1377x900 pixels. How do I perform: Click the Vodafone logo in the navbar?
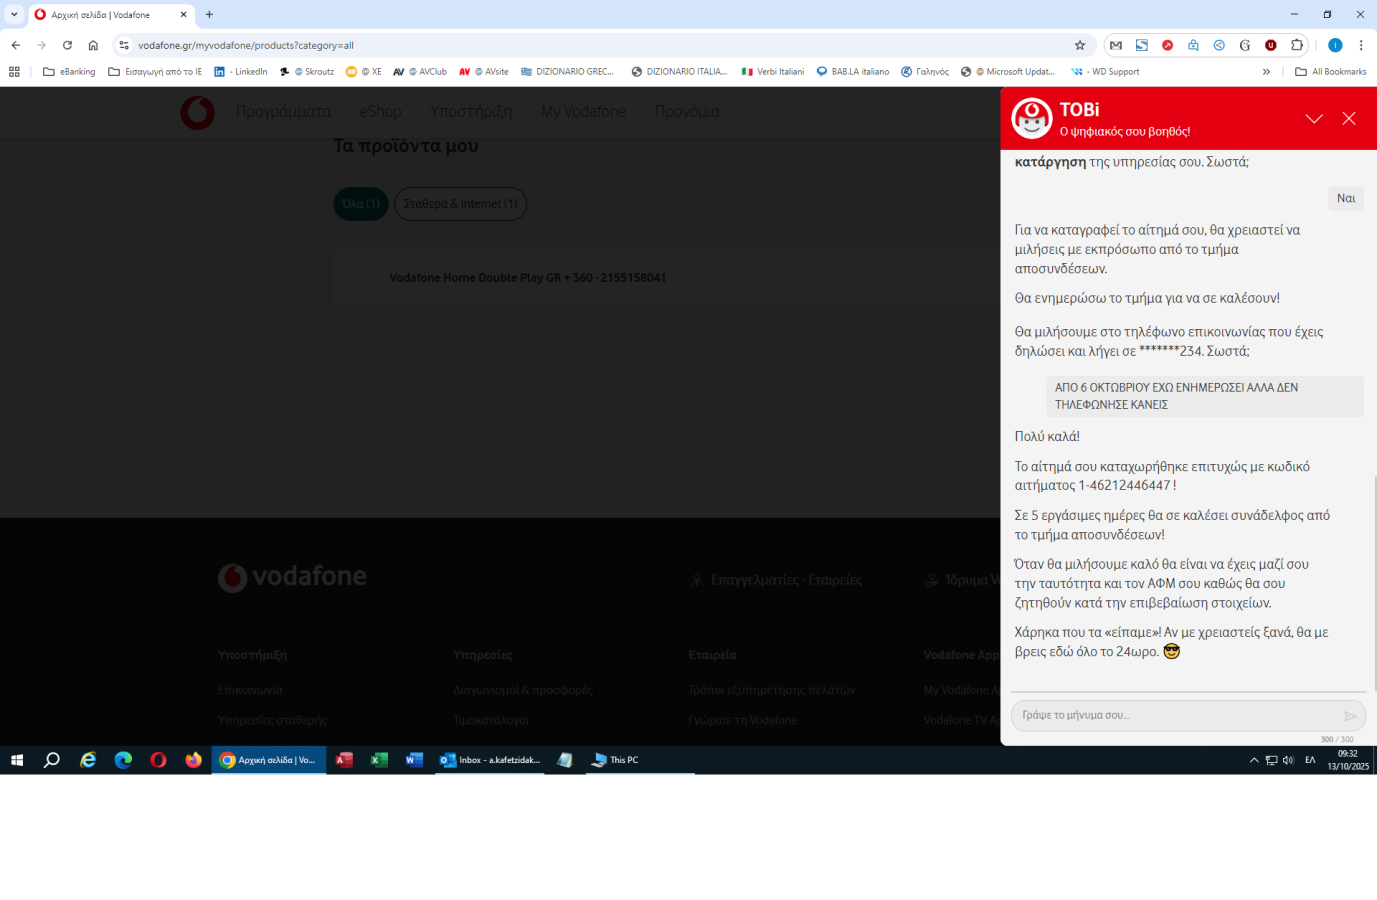coord(197,112)
